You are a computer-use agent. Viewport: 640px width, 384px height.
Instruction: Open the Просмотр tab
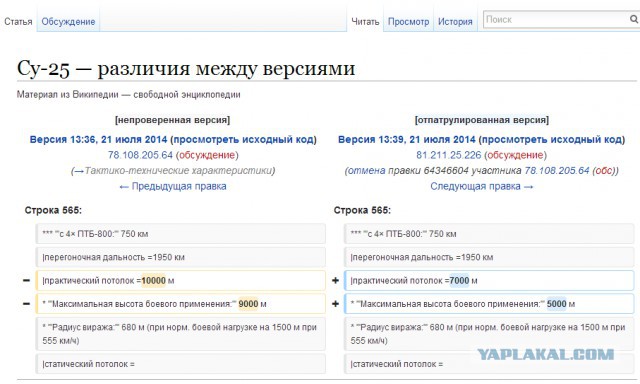point(408,22)
